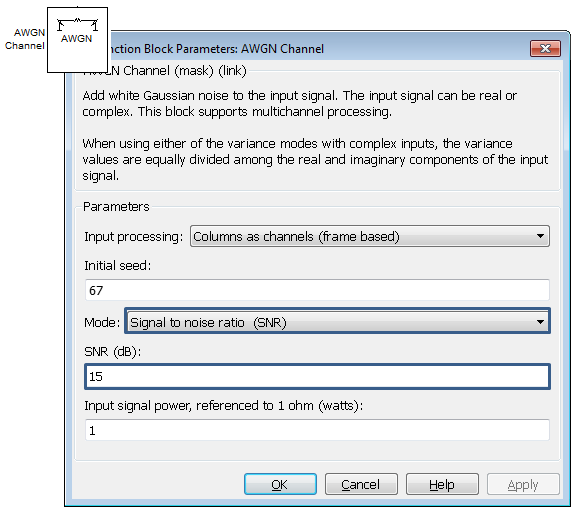Click the Parameters group label
575x510 pixels.
pos(116,207)
